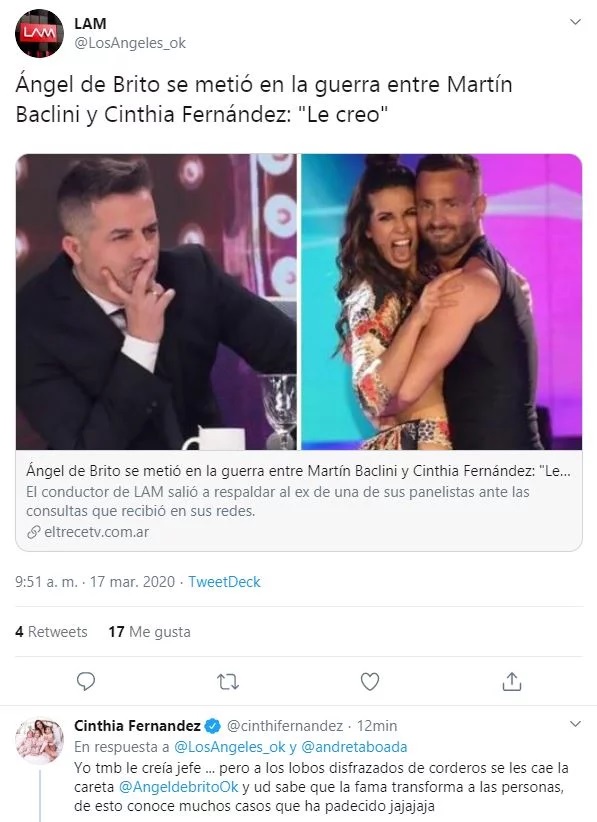Click the tweet timestamp 9:51 a. m.
Viewport: 597px width, 822px height.
tap(46, 582)
